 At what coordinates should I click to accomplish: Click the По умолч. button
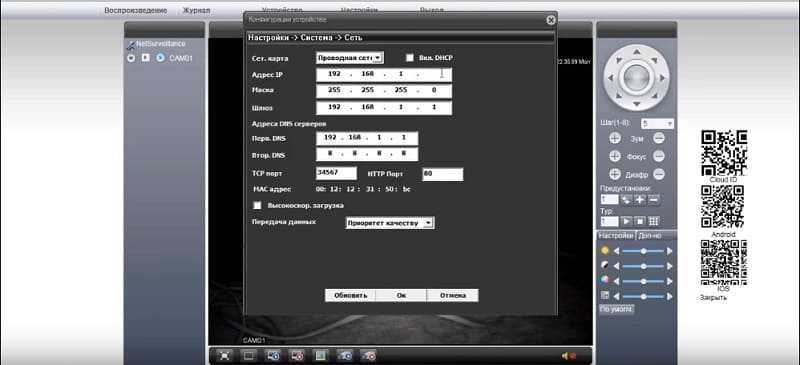click(x=616, y=309)
